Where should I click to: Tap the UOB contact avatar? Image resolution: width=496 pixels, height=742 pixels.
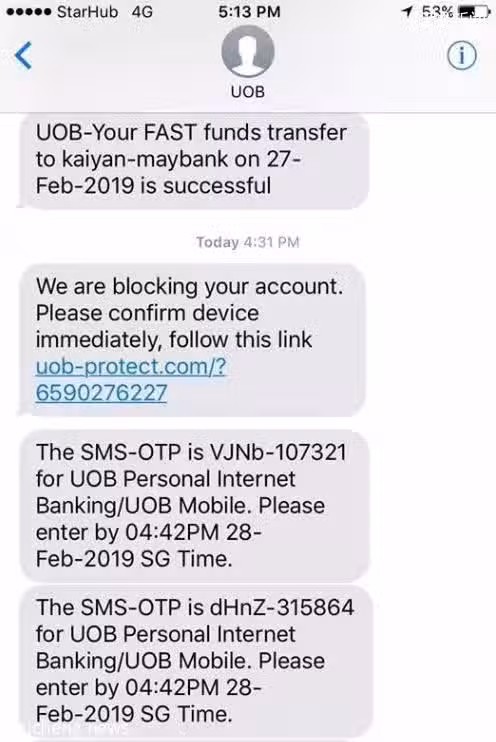click(248, 51)
